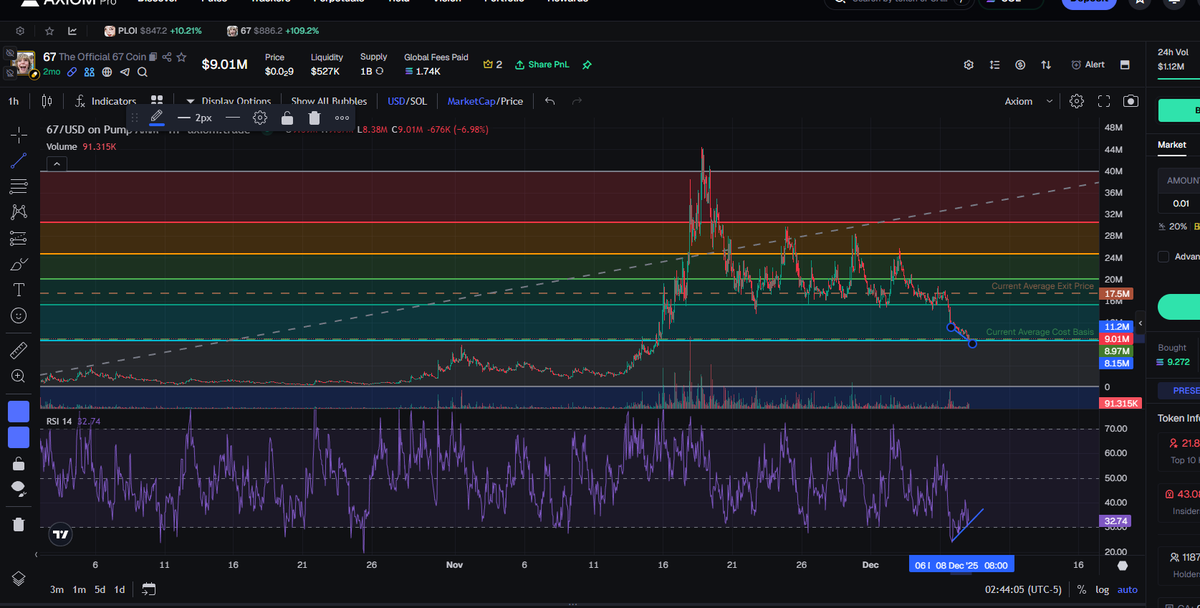1200x608 pixels.
Task: Open the 1h timeframe dropdown
Action: 13,101
